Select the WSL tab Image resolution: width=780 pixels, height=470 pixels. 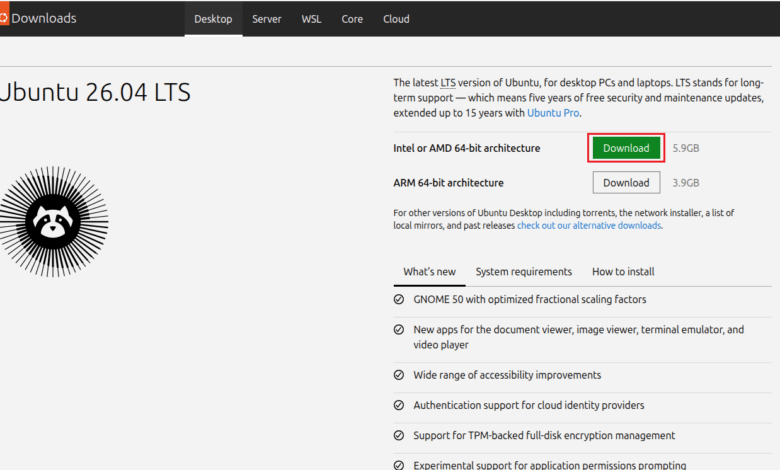click(x=311, y=19)
